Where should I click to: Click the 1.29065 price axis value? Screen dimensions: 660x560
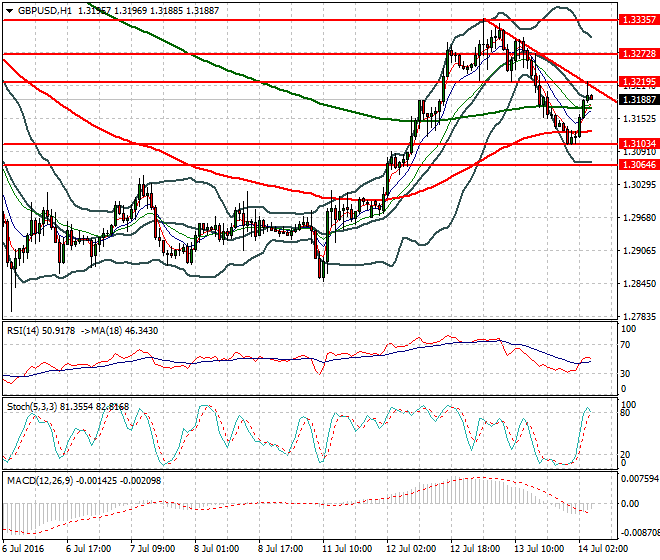pos(639,251)
